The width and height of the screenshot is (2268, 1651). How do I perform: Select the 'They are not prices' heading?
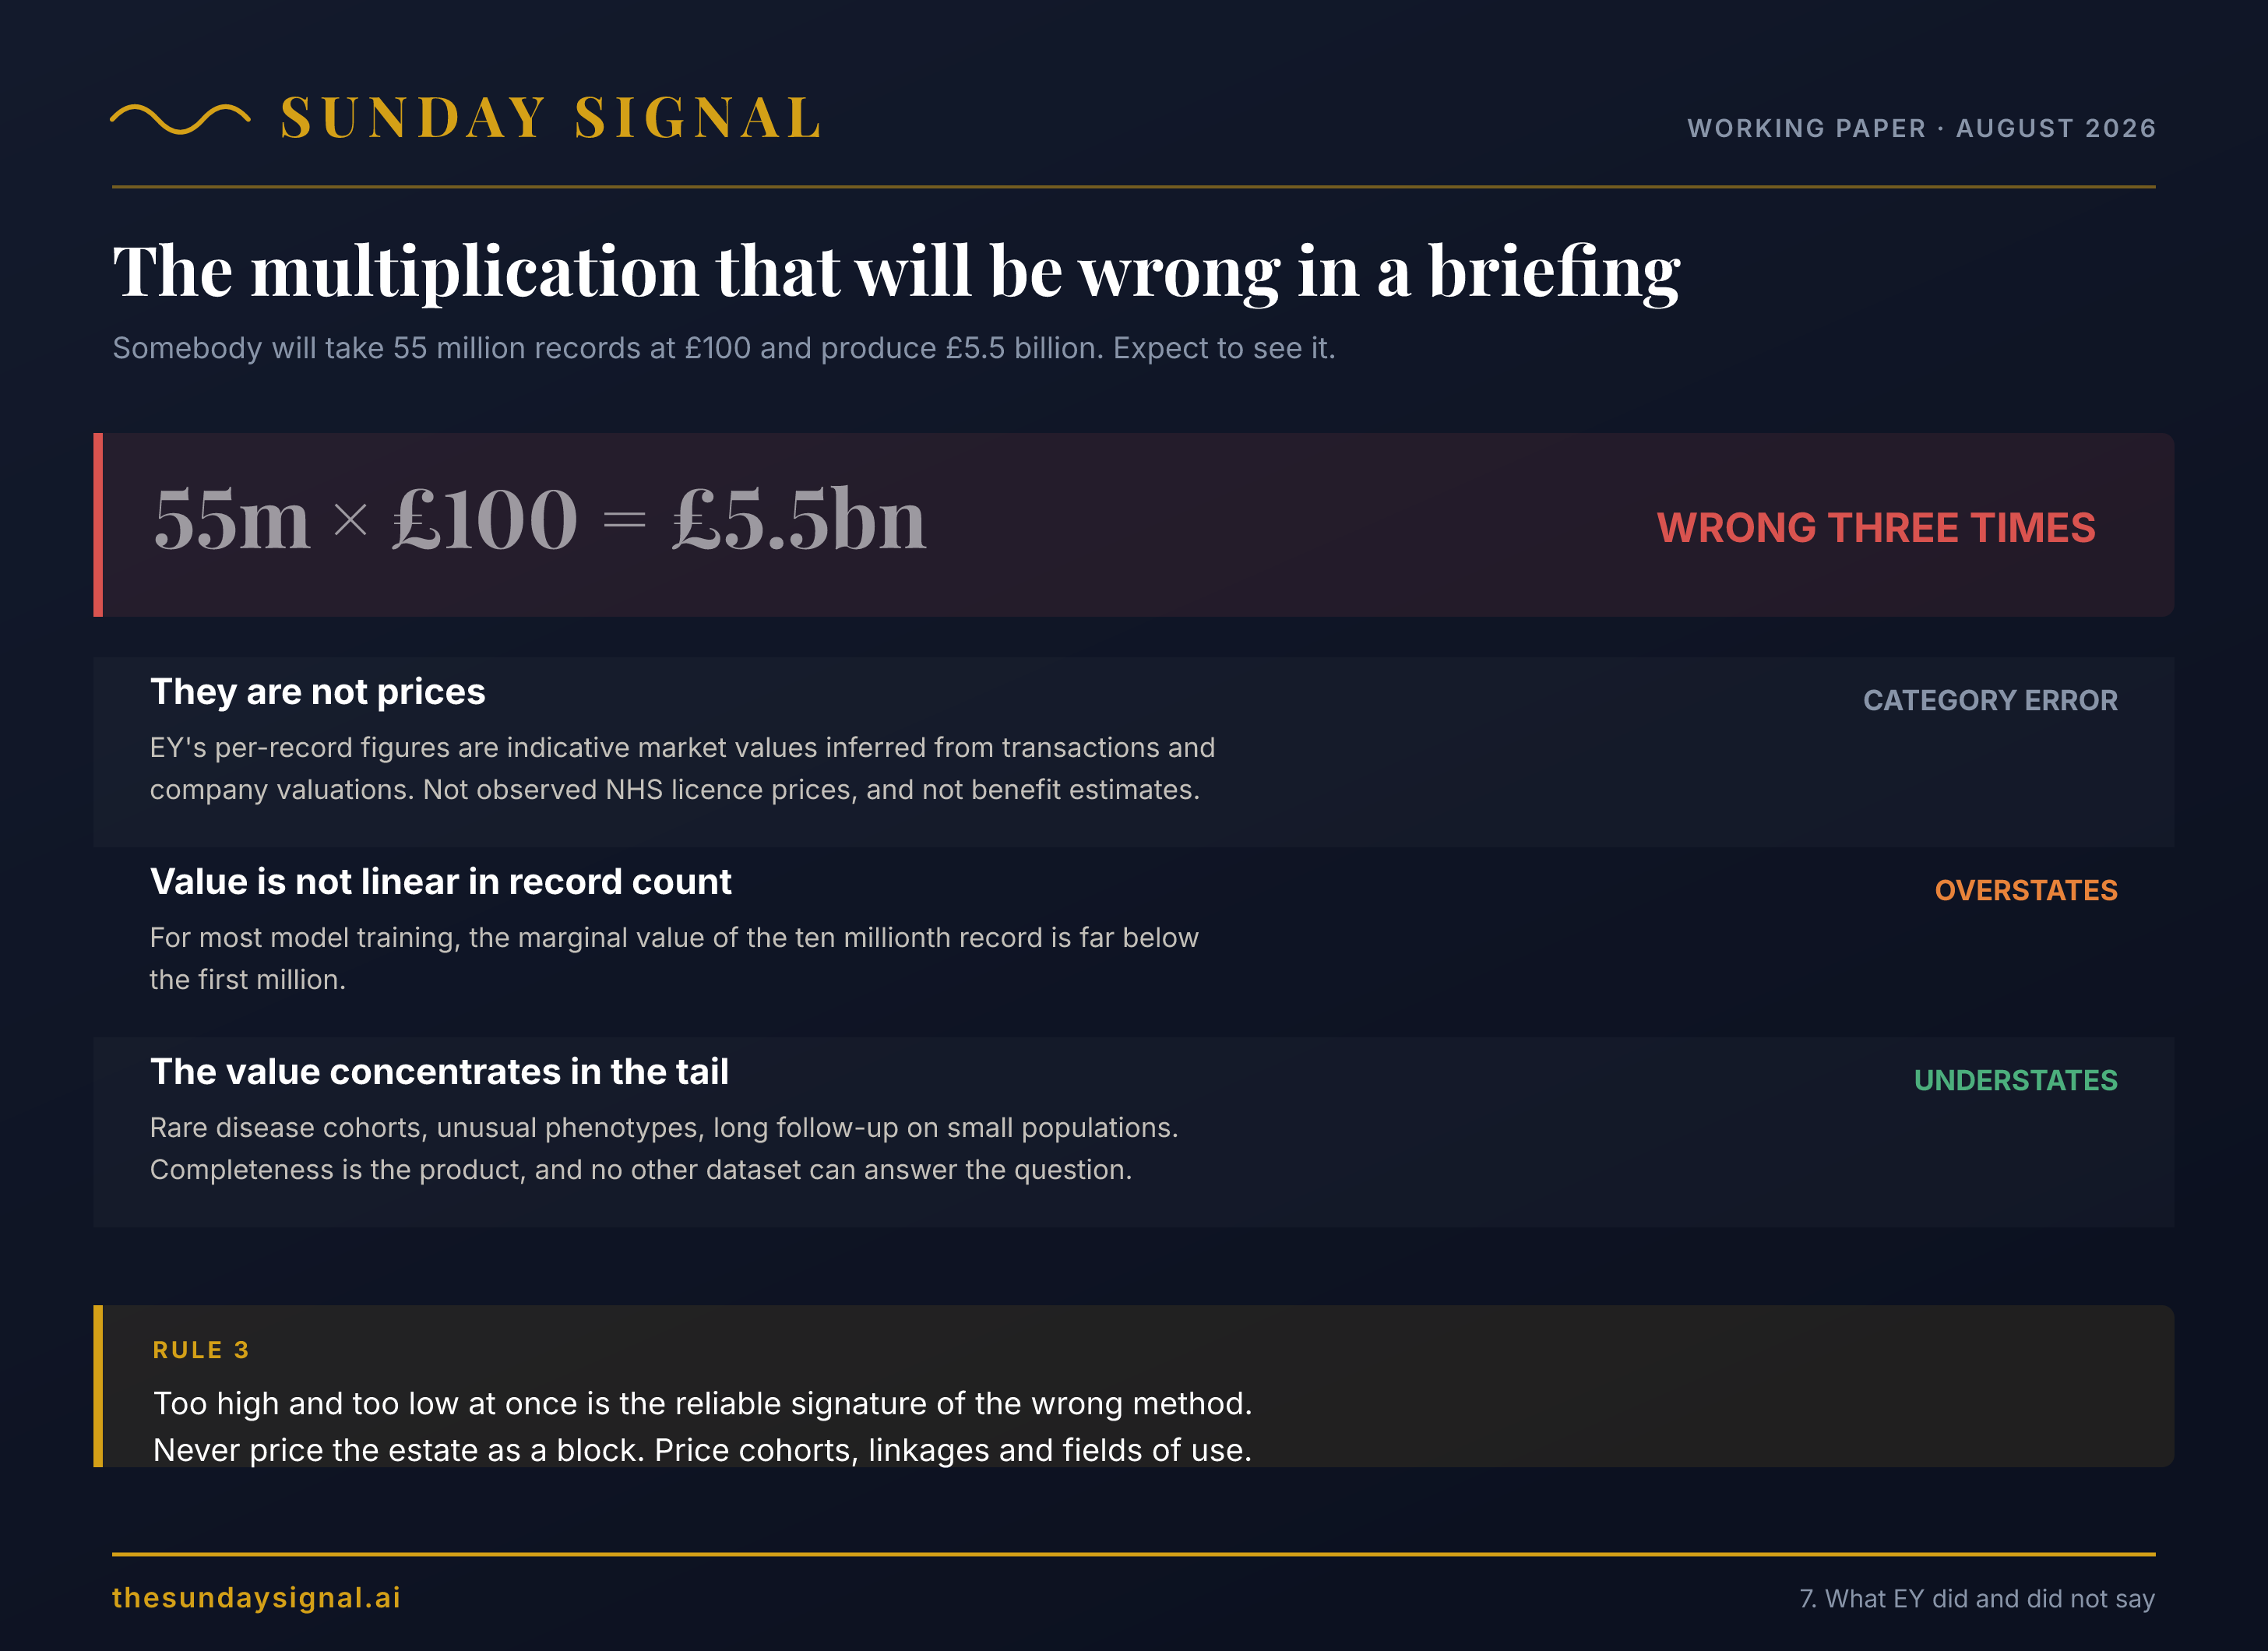[317, 692]
